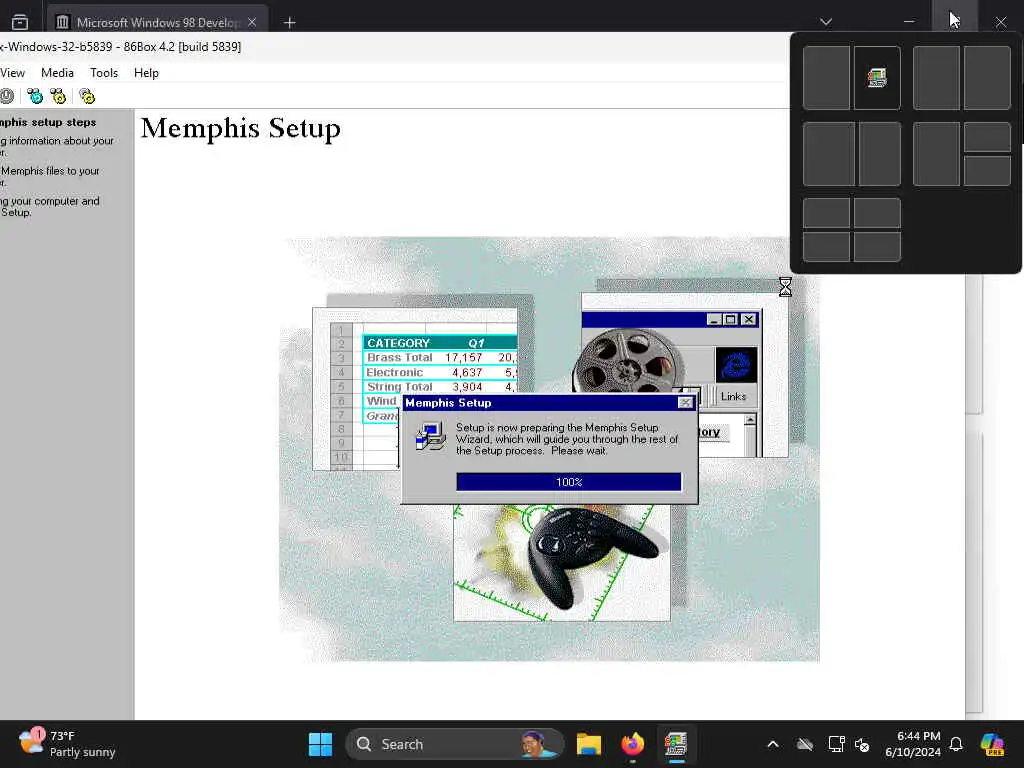
Task: Click the Internet Explorer icon in the setup artwork
Action: (x=736, y=364)
